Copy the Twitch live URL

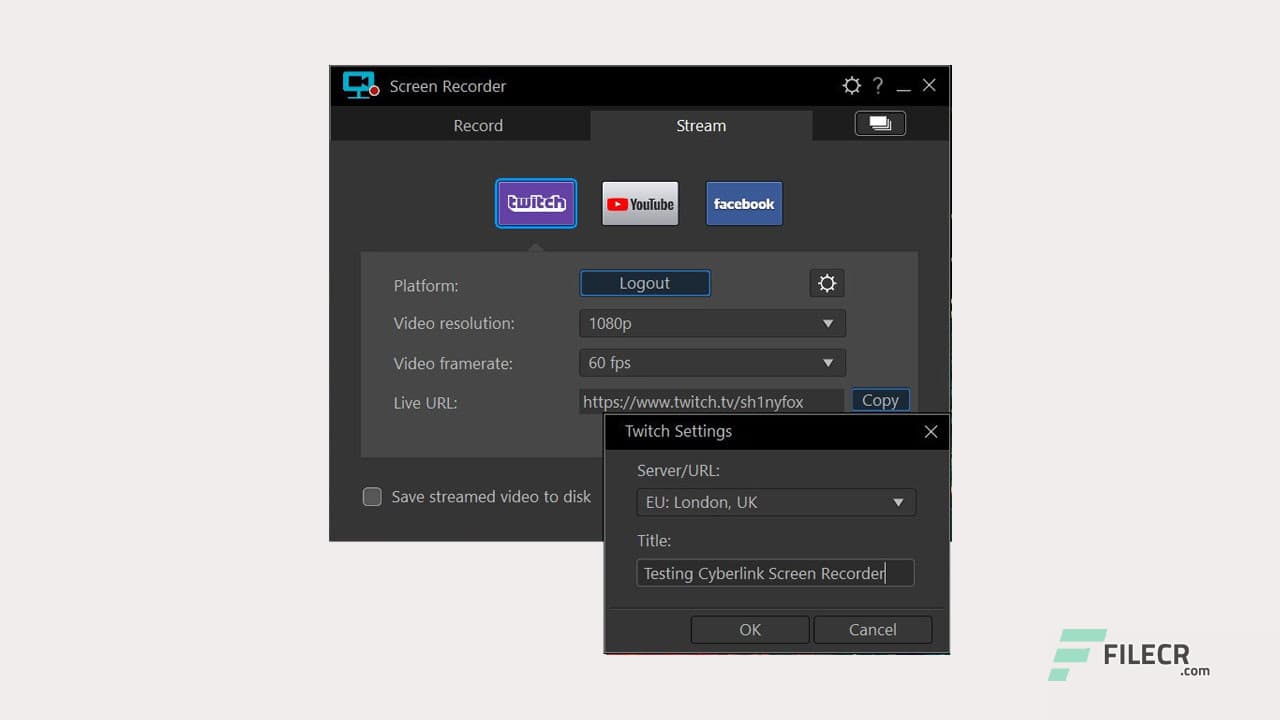[x=879, y=400]
